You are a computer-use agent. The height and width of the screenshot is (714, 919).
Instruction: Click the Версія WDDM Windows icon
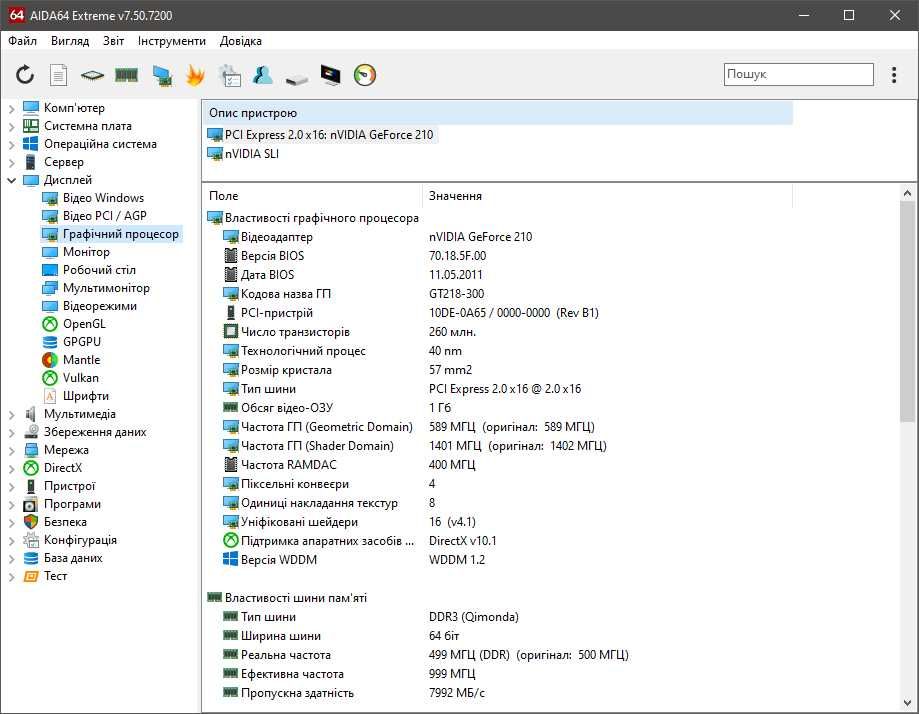click(x=230, y=559)
